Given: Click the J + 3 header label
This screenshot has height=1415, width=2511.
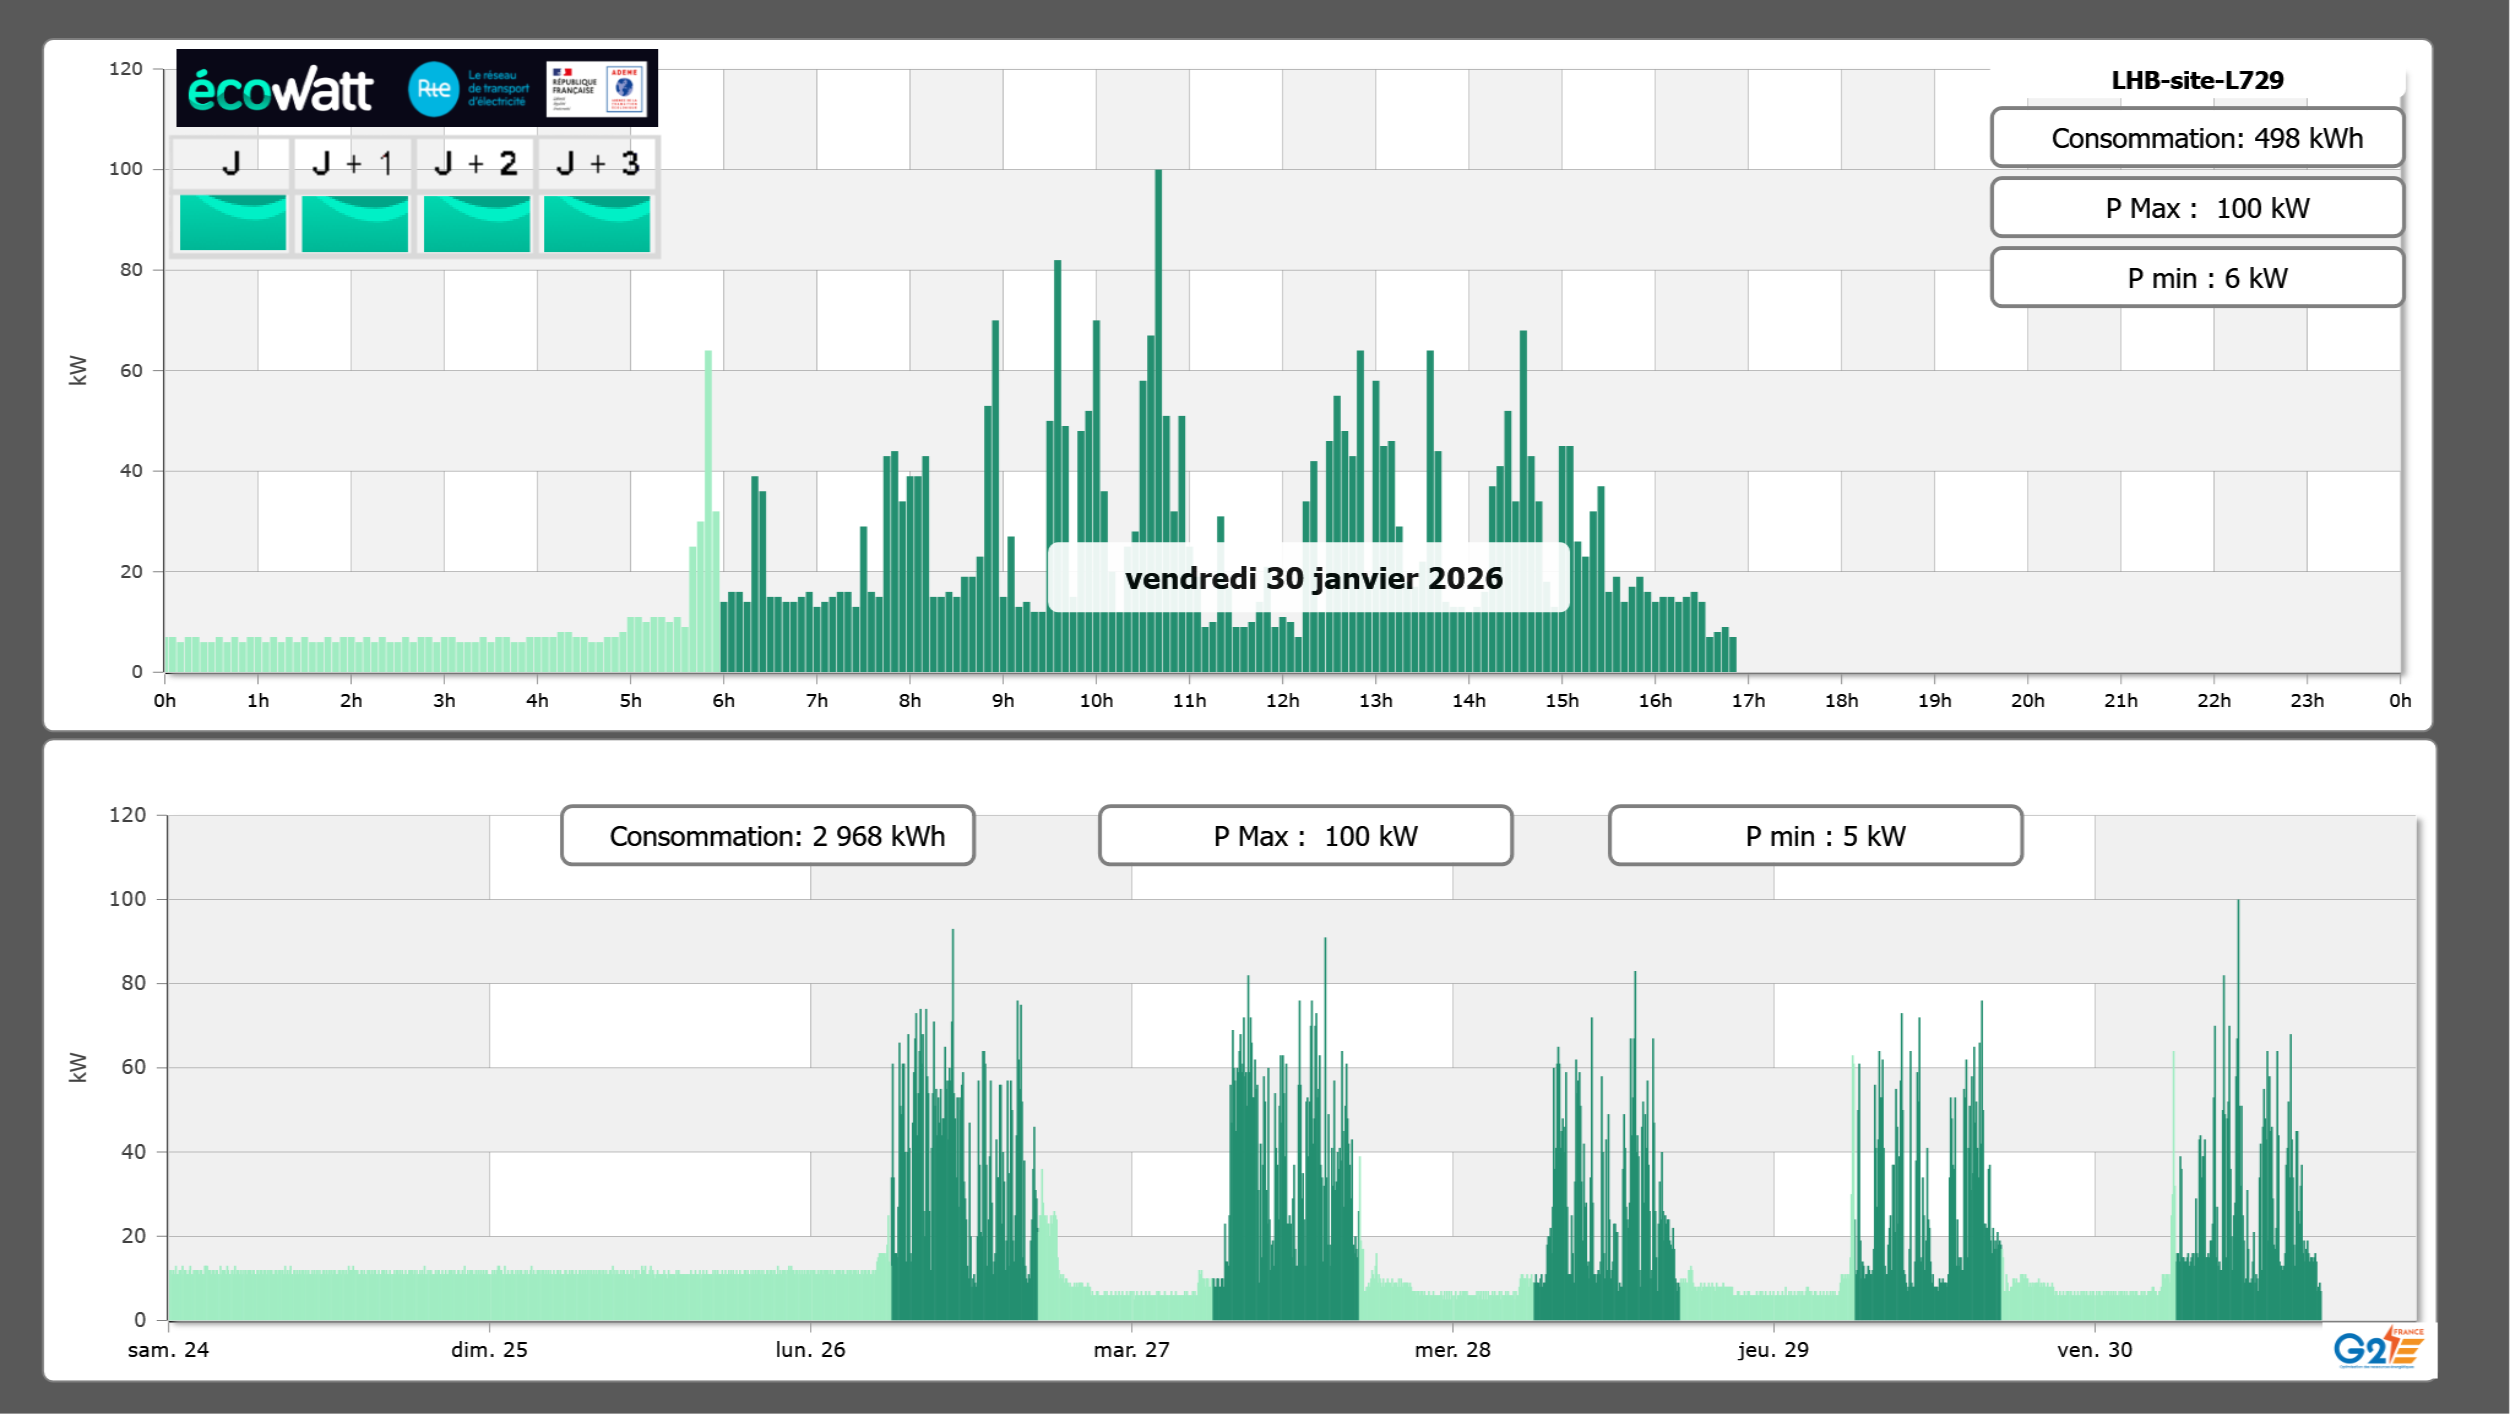Looking at the screenshot, I should point(597,163).
